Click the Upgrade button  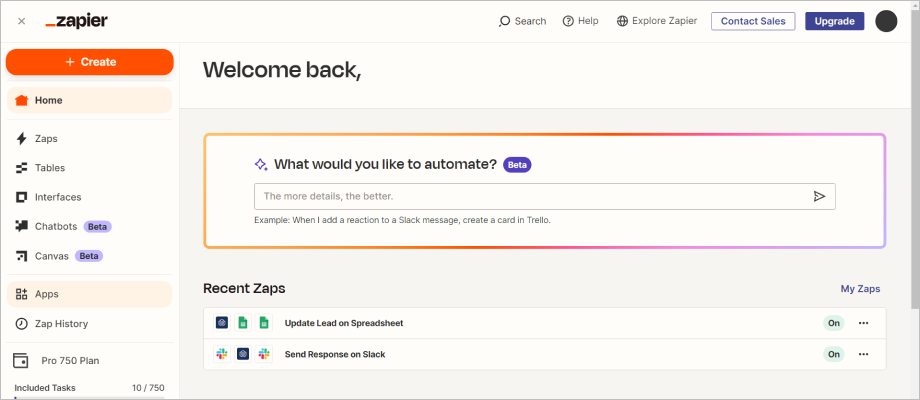[834, 21]
